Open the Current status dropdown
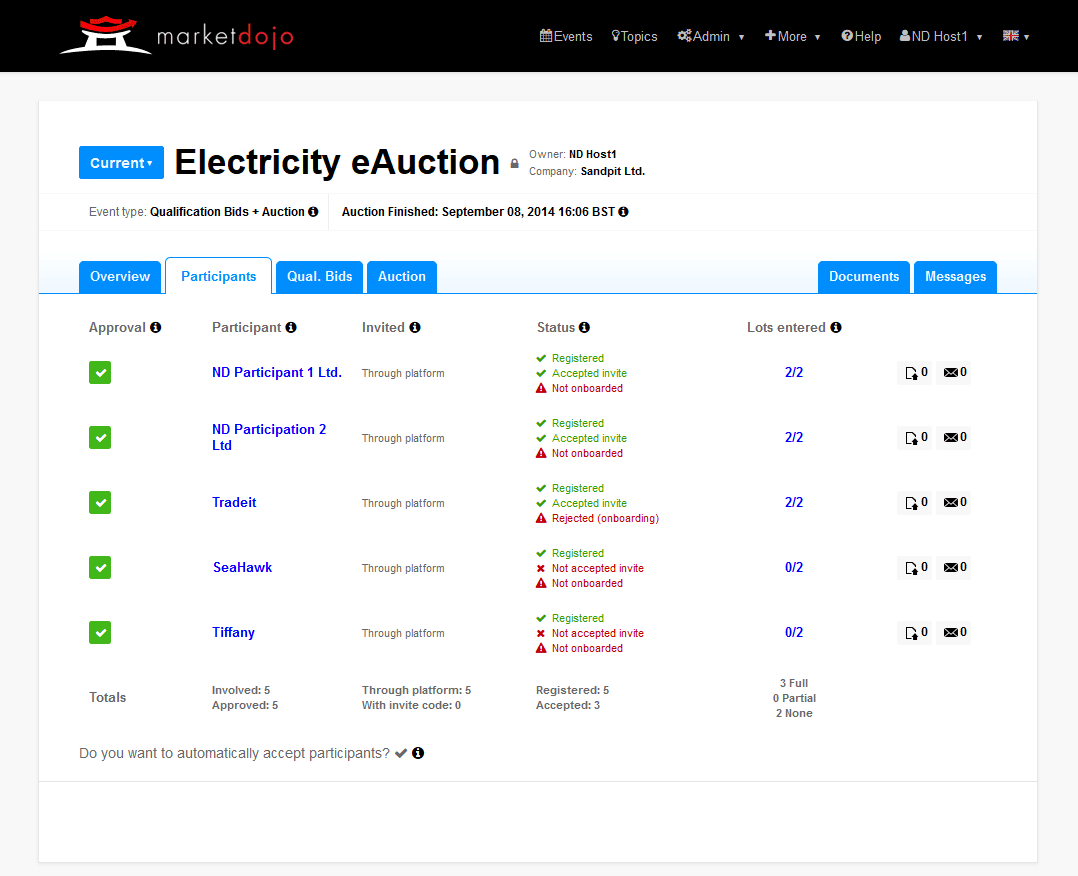The height and width of the screenshot is (876, 1078). (x=121, y=162)
